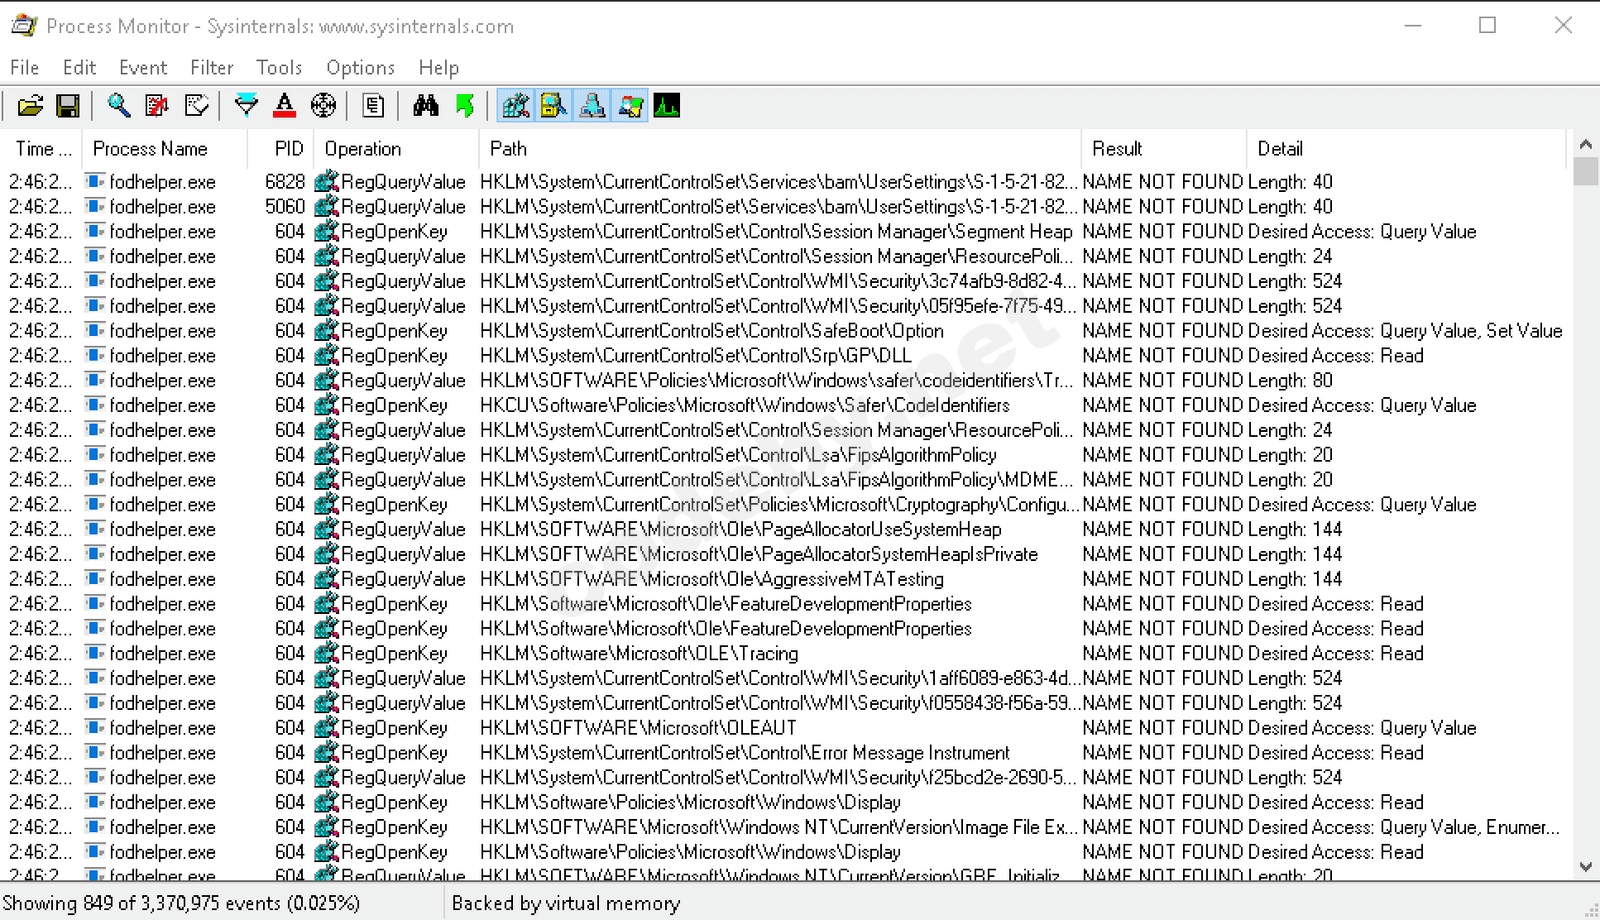
Task: Toggle Show Profiling Events graph icon
Action: coord(667,106)
